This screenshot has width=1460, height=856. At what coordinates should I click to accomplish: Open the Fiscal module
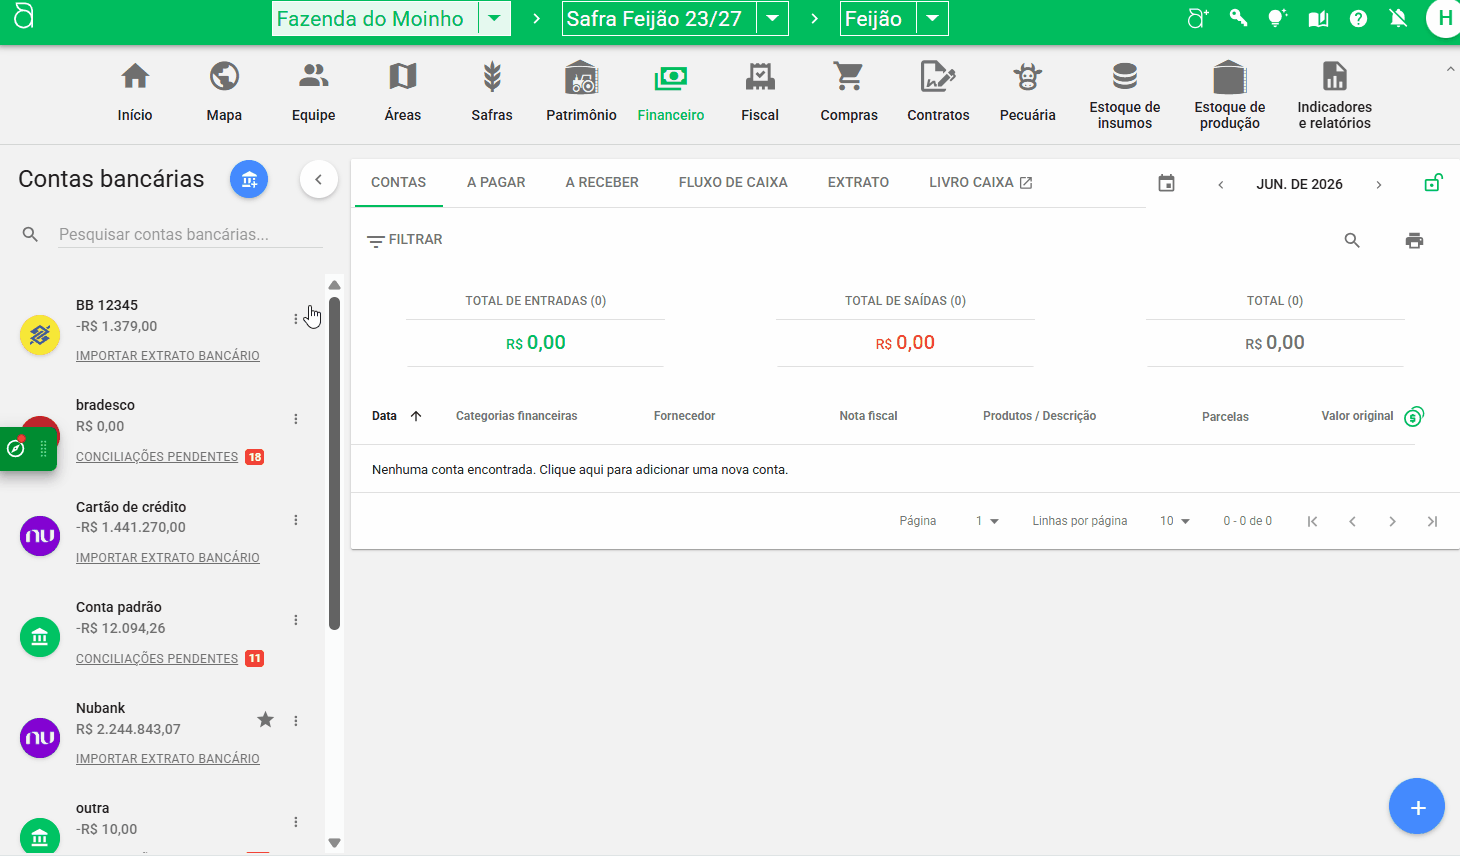click(x=760, y=92)
